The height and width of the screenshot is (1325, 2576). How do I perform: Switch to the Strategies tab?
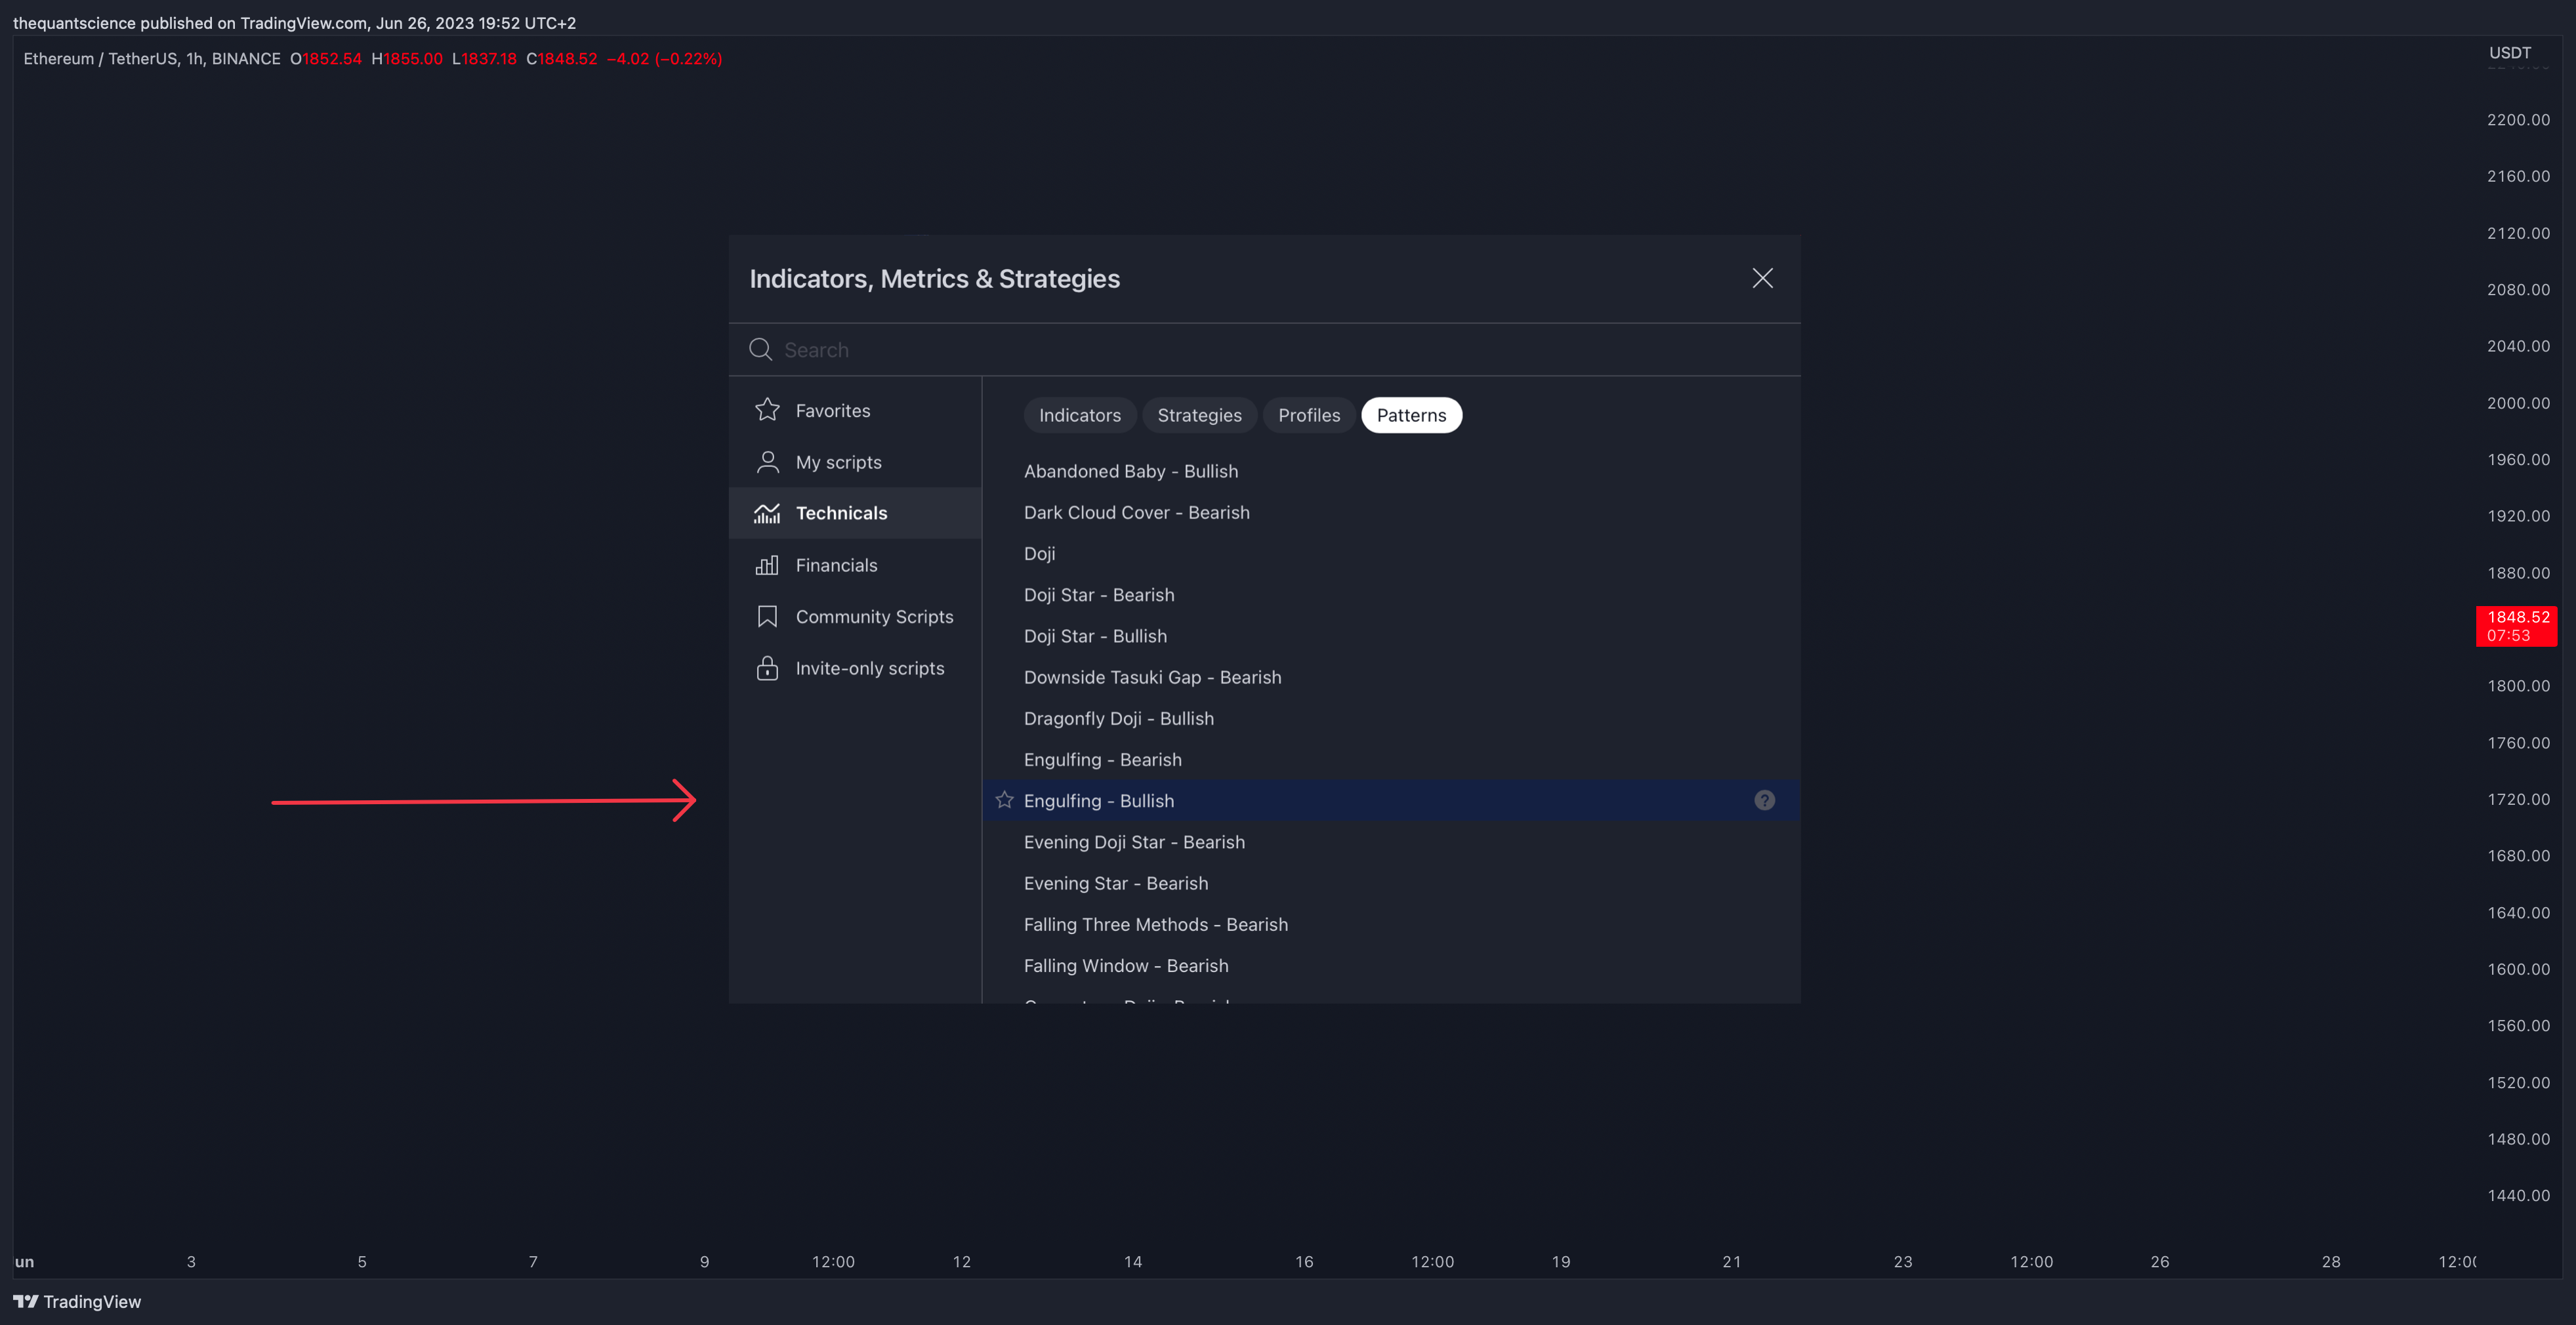(1199, 415)
